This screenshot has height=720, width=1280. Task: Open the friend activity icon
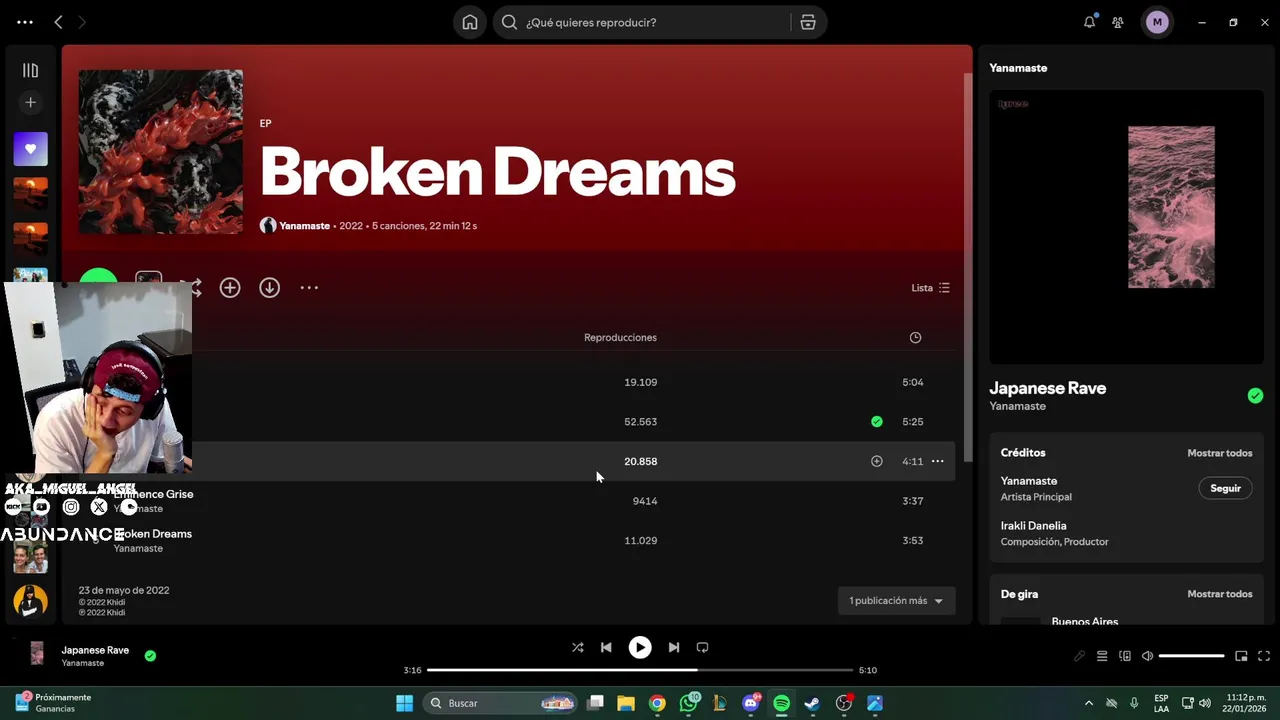[1118, 22]
